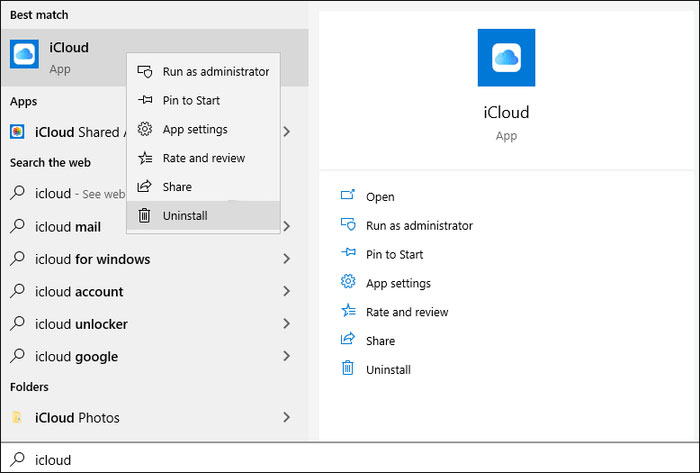Choose Pin to Start in the context menu
This screenshot has height=473, width=700.
tap(204, 100)
